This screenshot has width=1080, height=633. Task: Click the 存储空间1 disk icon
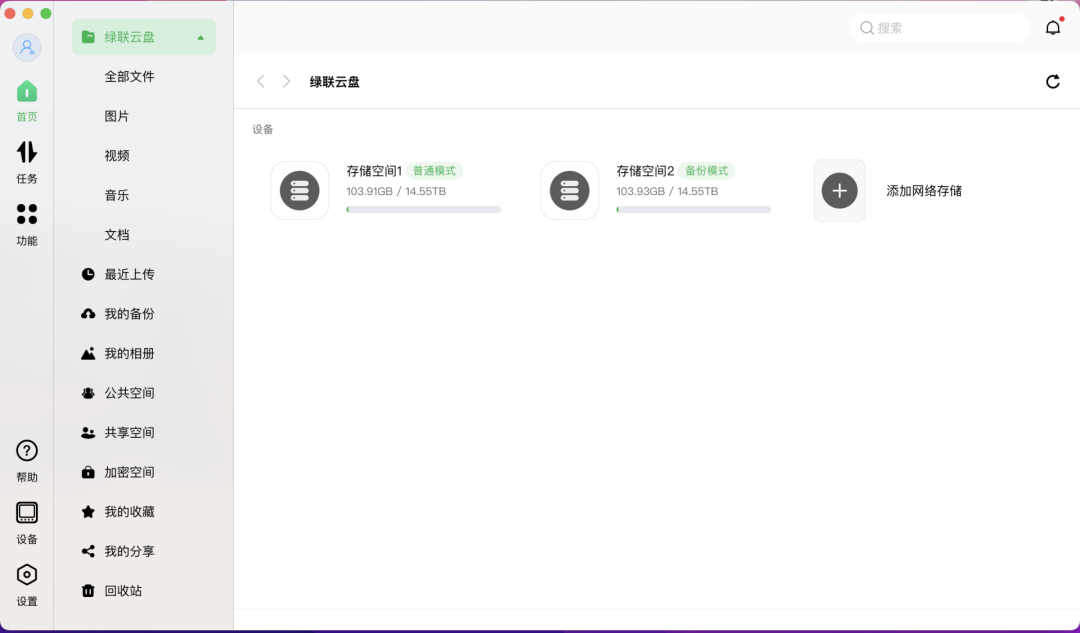click(300, 191)
